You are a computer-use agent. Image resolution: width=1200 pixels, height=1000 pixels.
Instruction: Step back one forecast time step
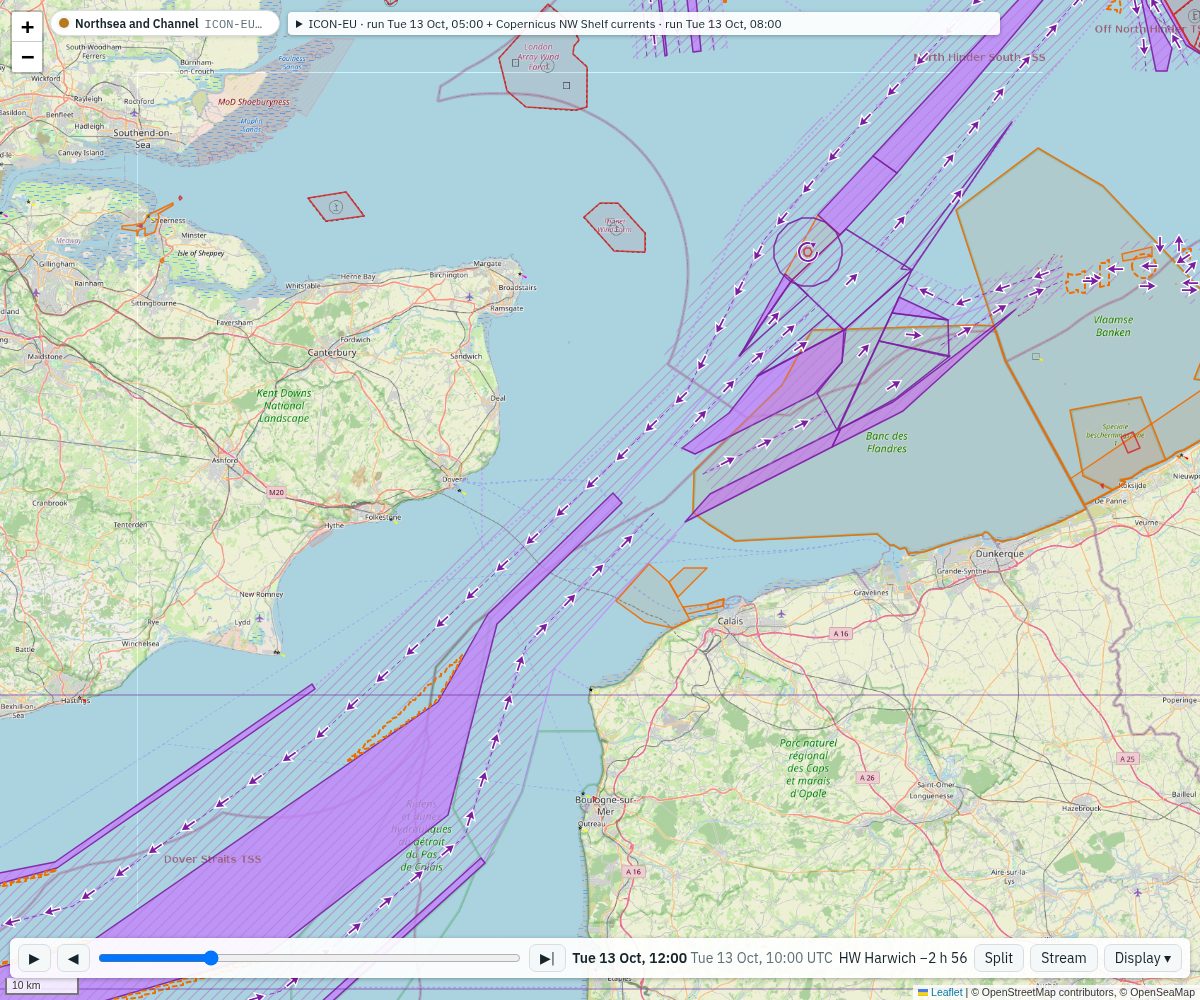click(73, 958)
